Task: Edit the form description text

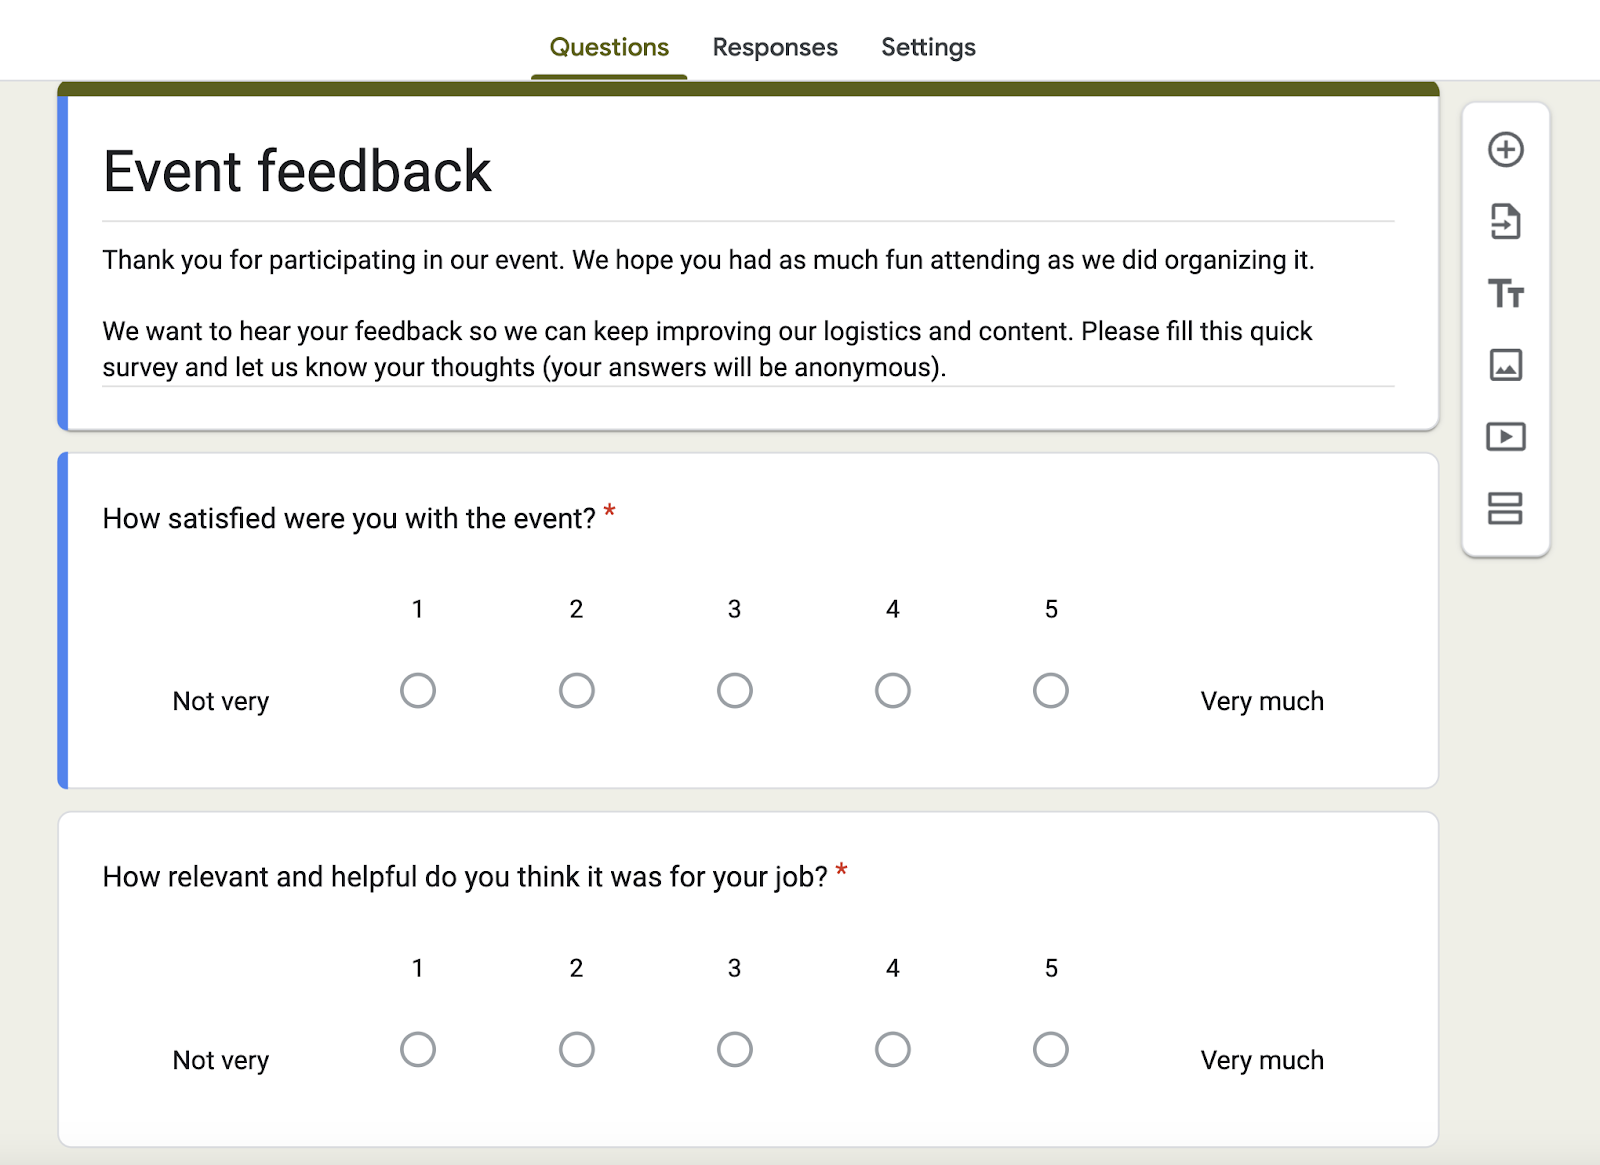Action: click(x=700, y=330)
